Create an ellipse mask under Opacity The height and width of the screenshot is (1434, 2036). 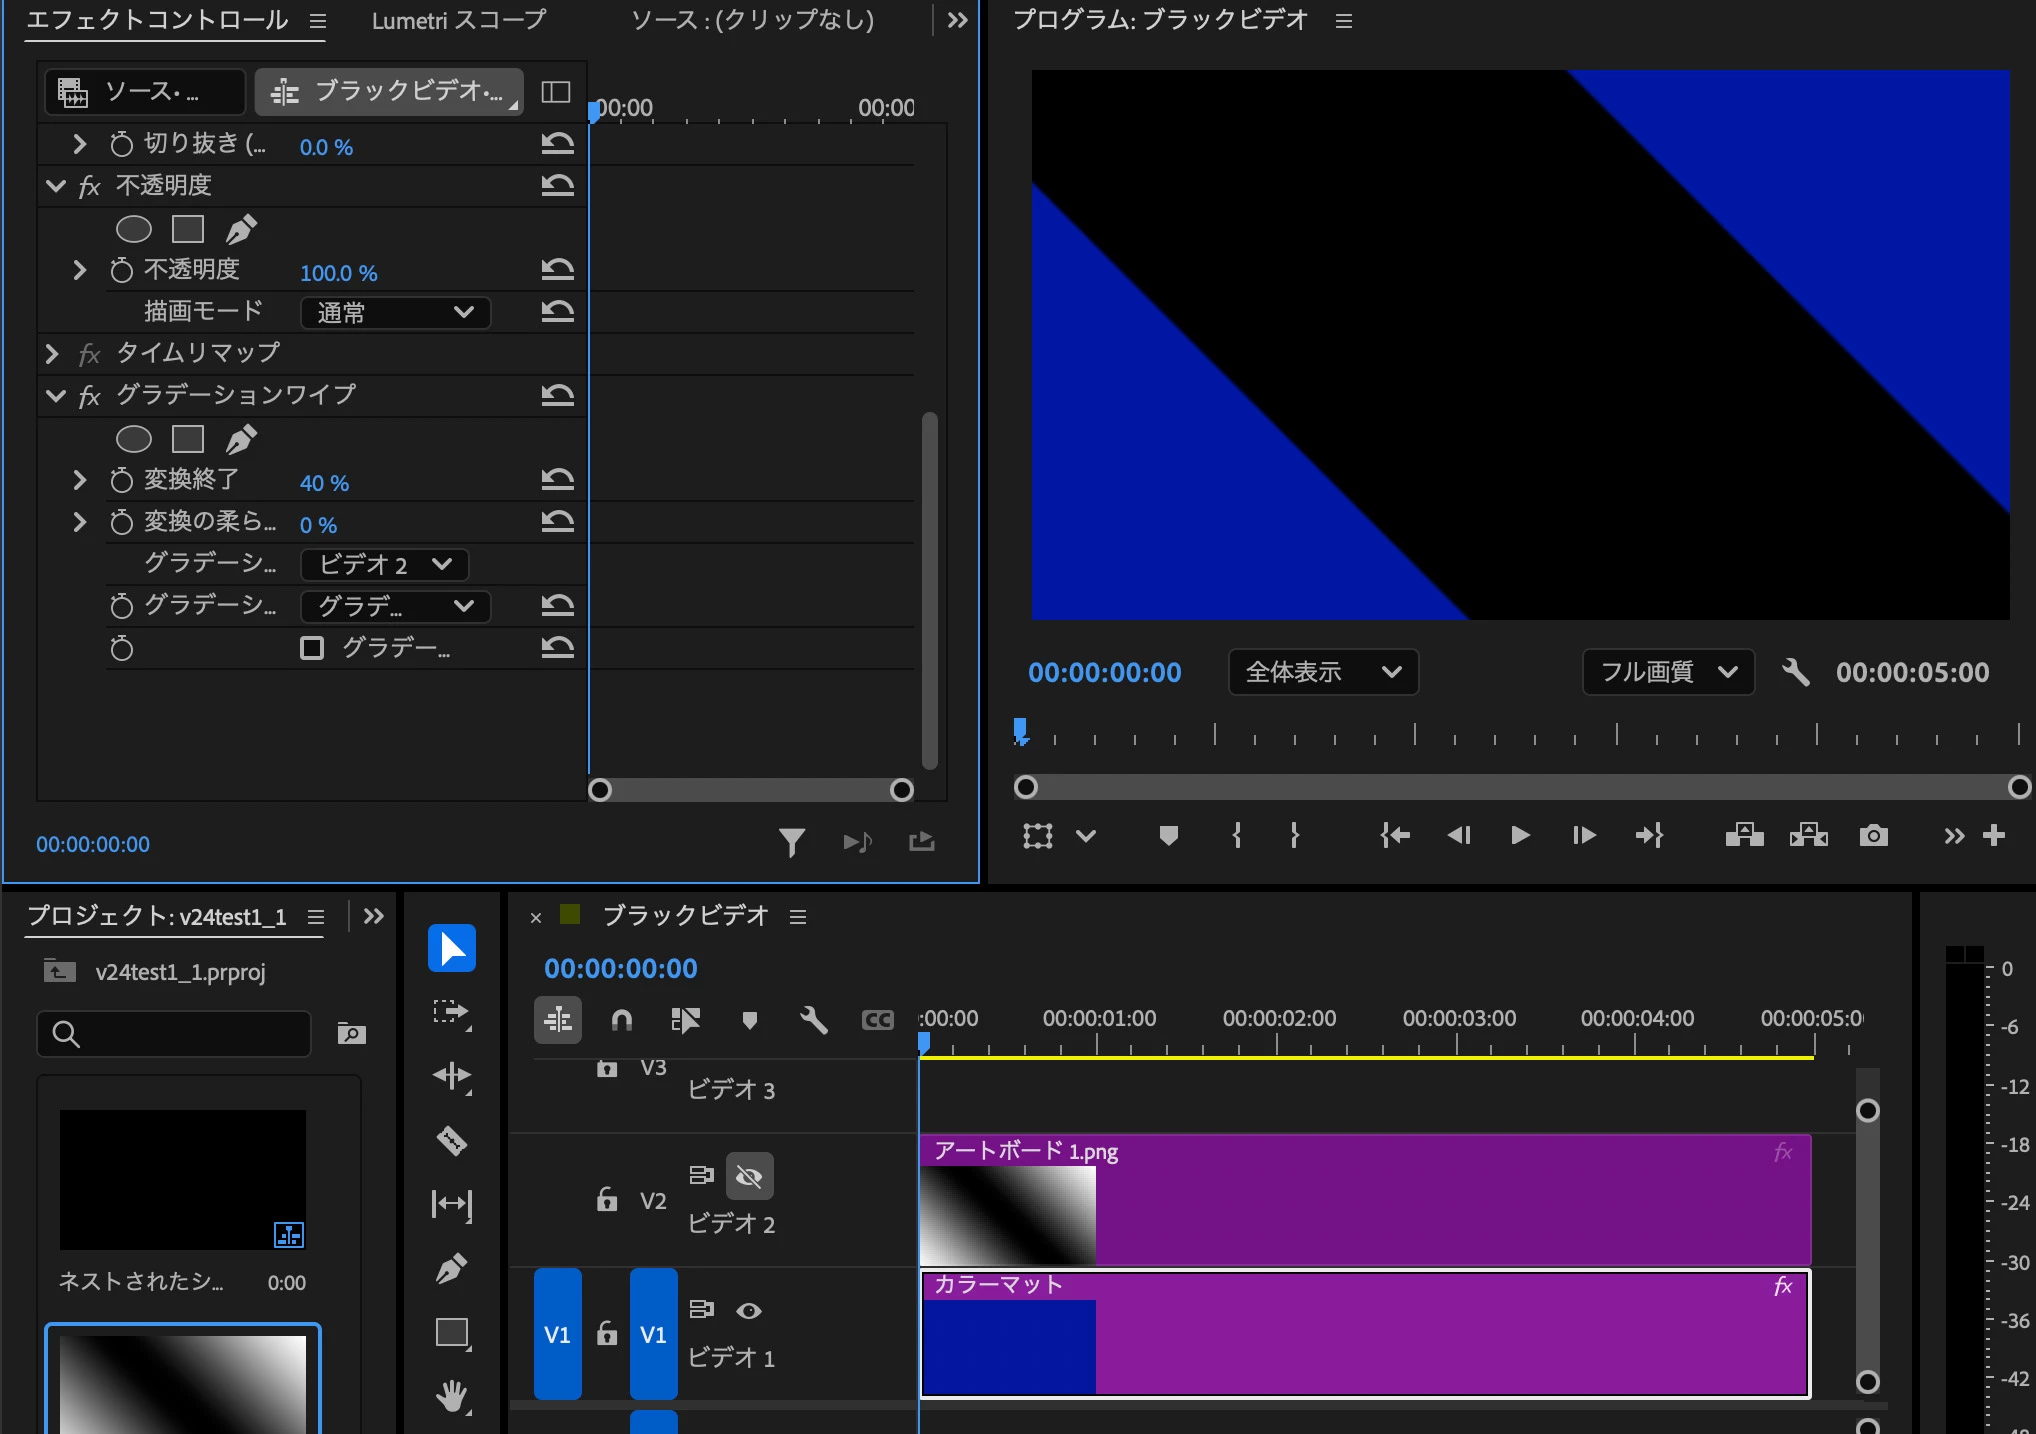point(133,229)
